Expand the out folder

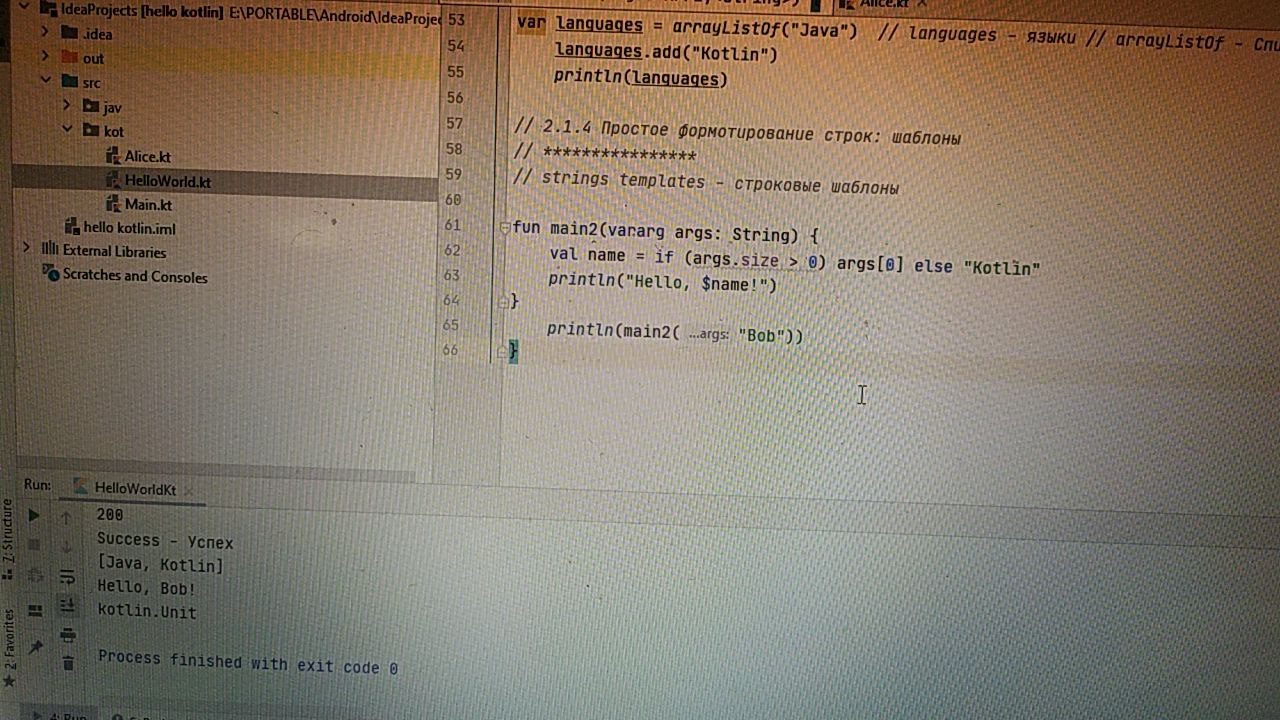click(x=45, y=56)
